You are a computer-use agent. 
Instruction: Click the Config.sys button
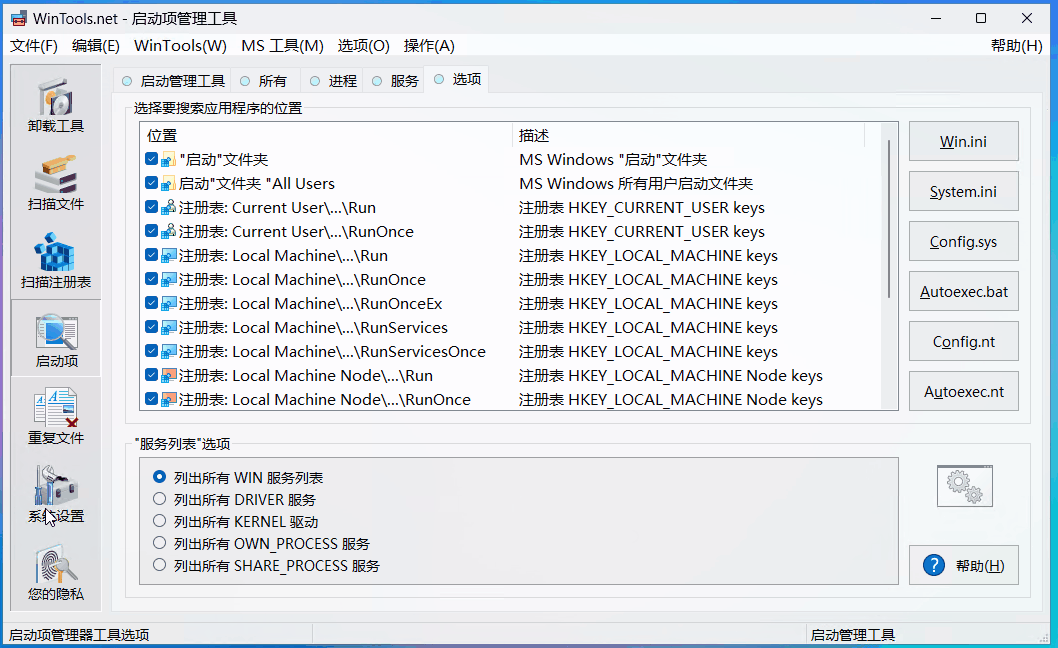tap(964, 242)
